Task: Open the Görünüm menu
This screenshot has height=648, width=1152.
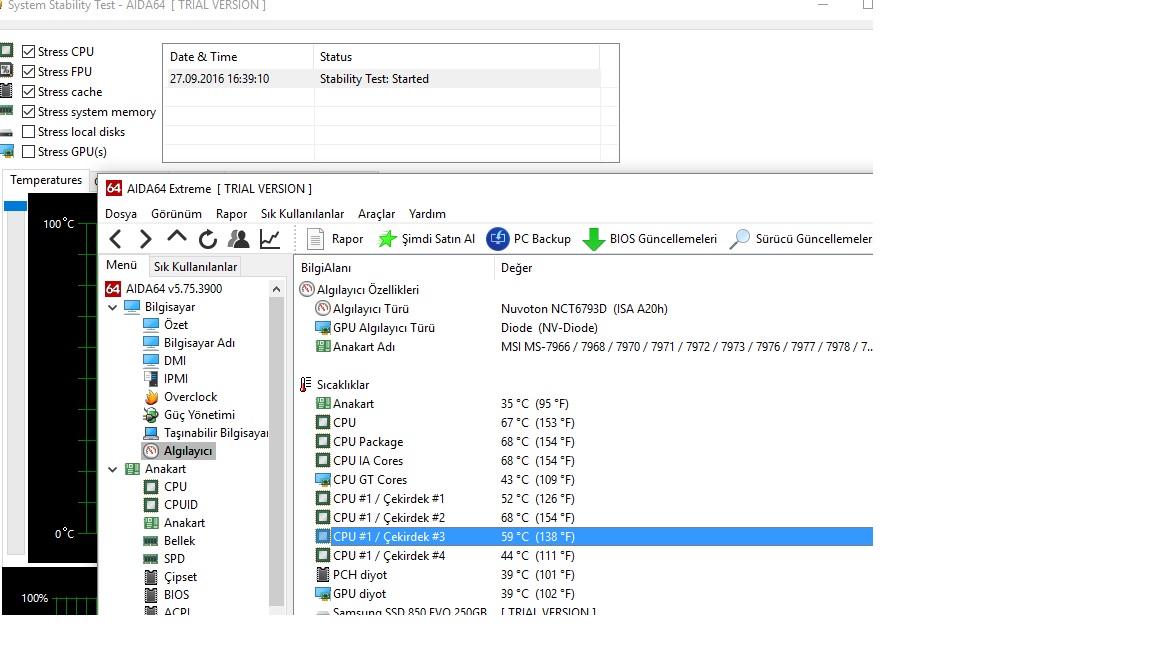Action: pyautogui.click(x=176, y=214)
